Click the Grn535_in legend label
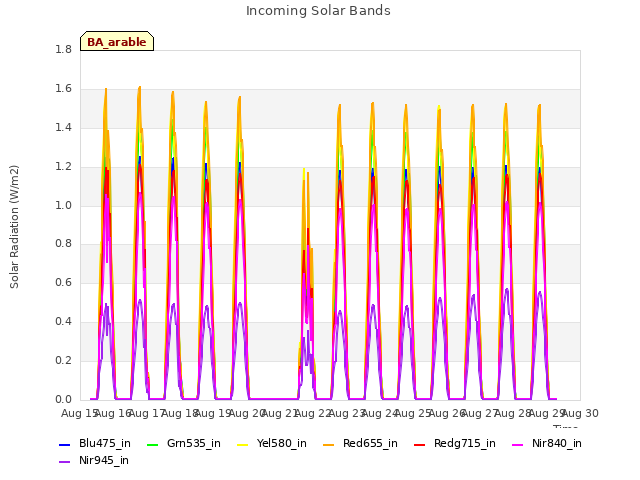The image size is (640, 480). pyautogui.click(x=194, y=444)
